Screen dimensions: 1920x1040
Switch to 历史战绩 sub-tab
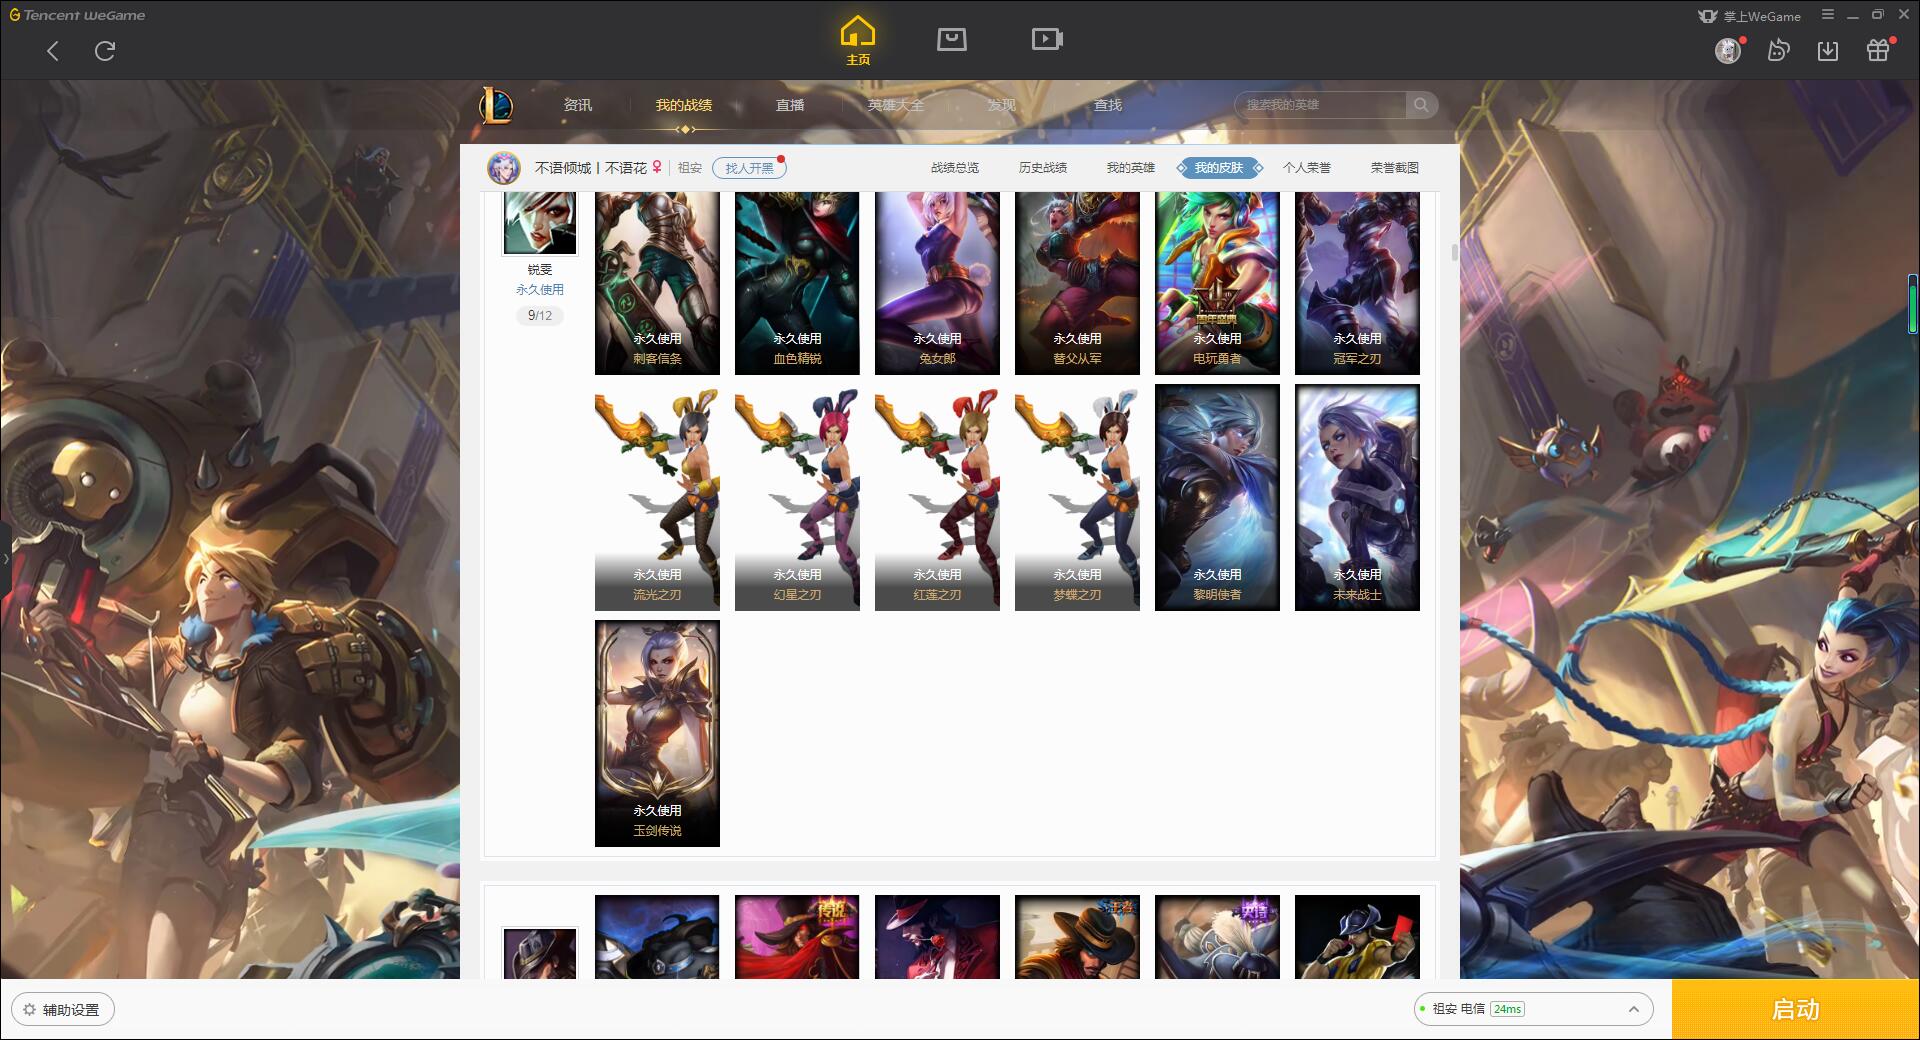(x=1043, y=168)
